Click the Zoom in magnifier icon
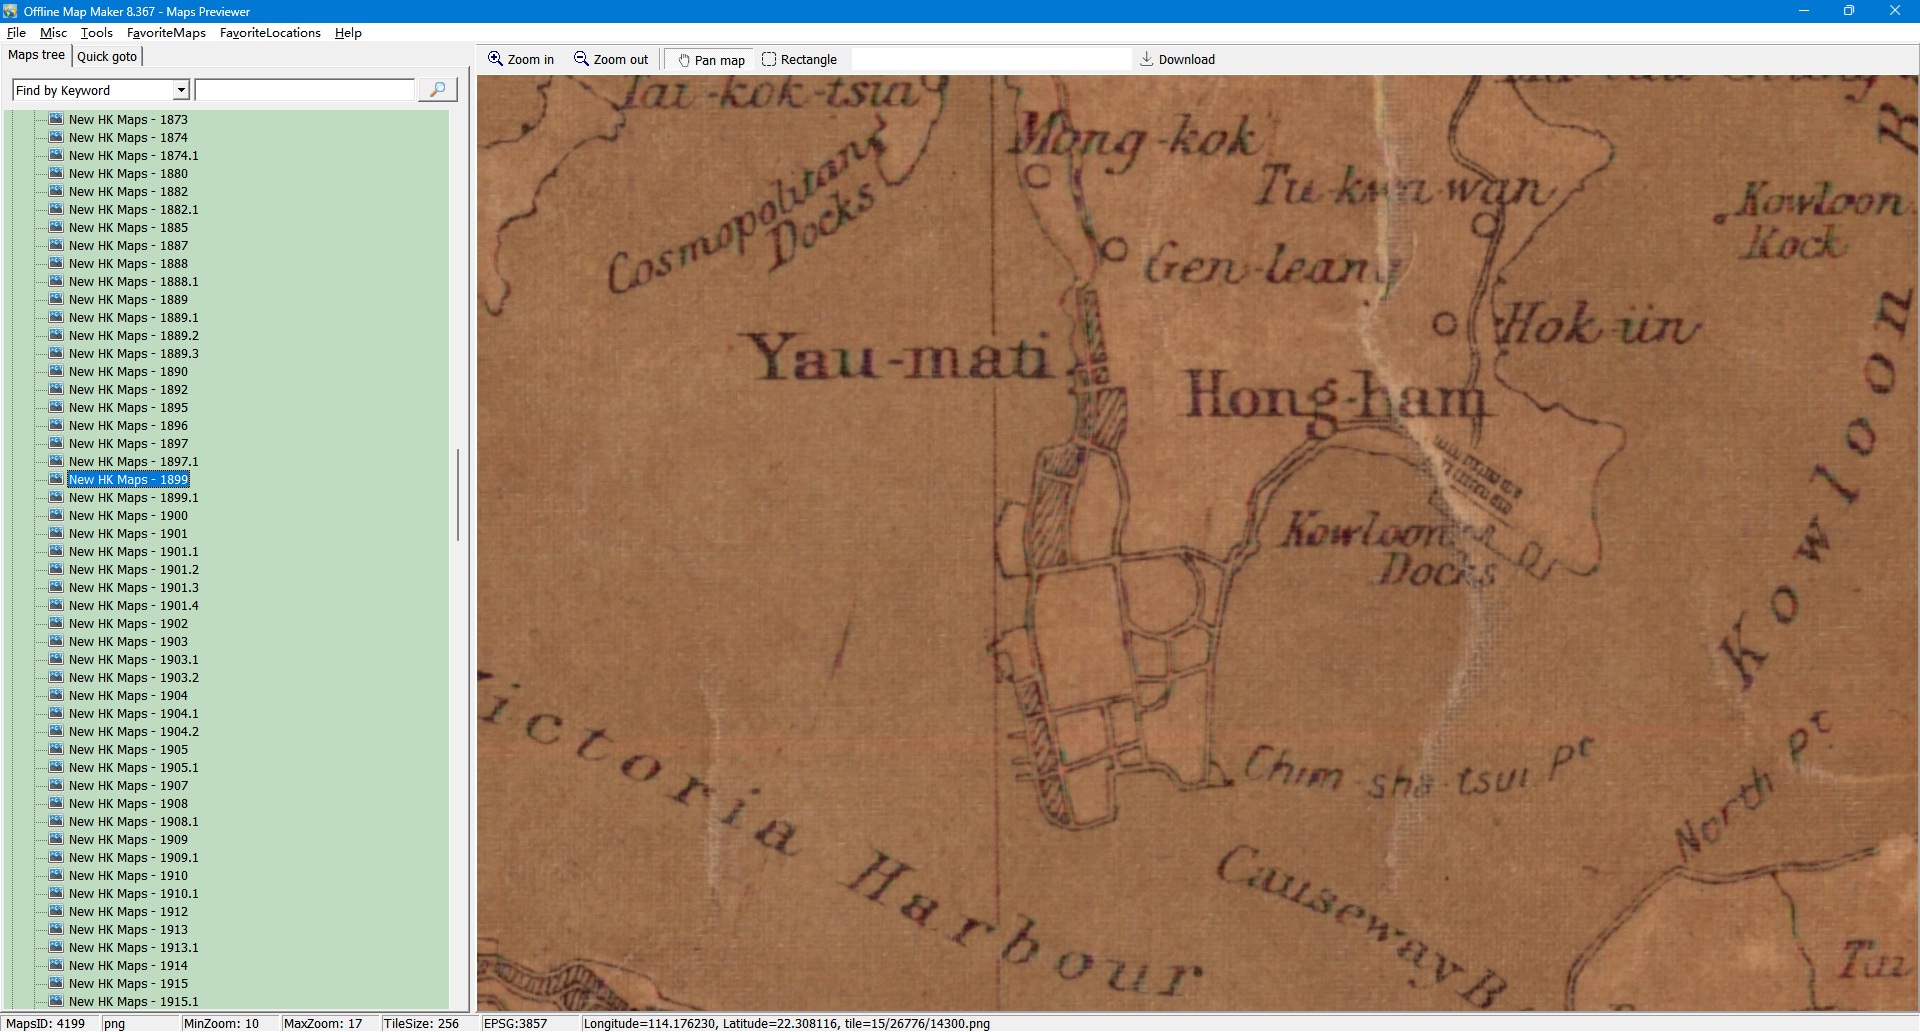Viewport: 1920px width, 1032px height. 495,59
